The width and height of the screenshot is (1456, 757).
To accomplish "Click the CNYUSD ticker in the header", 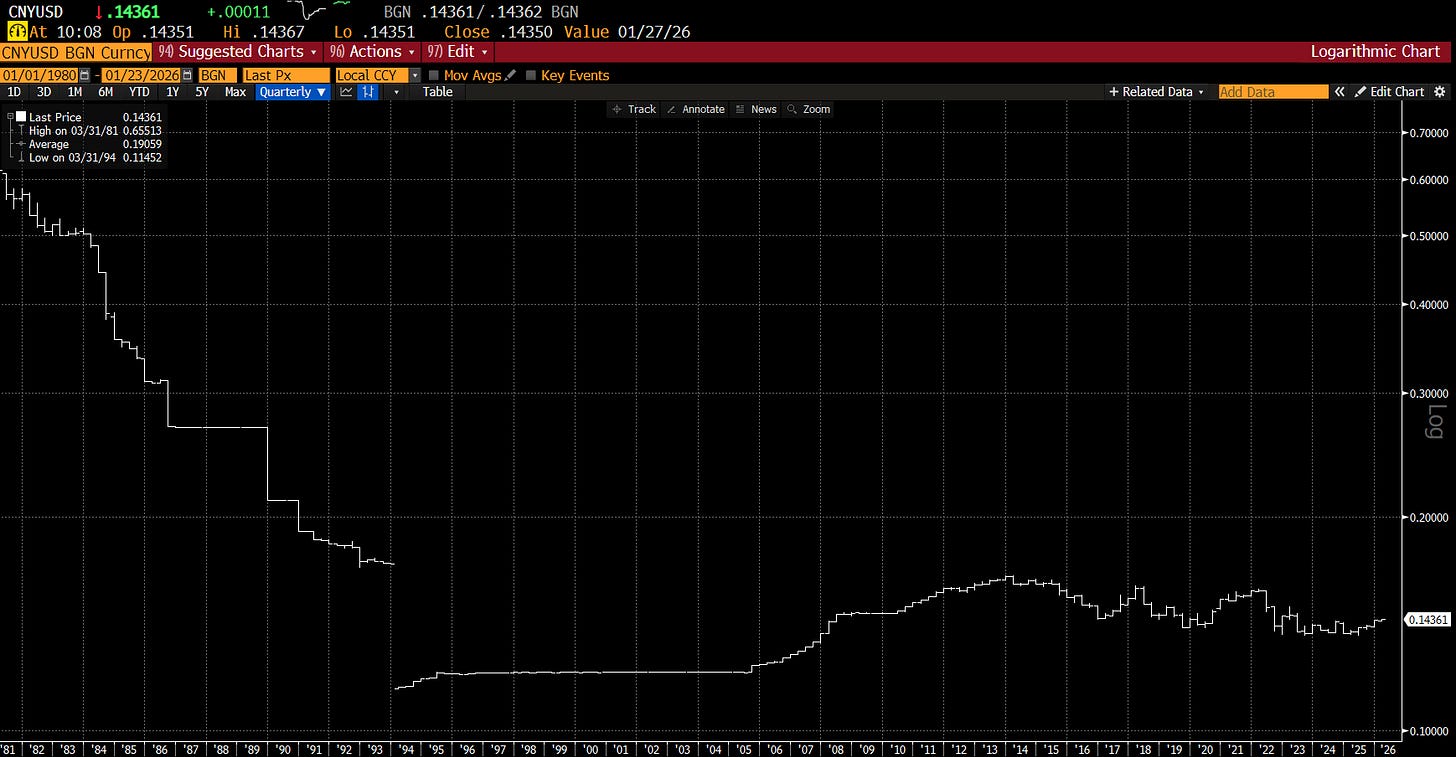I will pos(38,11).
